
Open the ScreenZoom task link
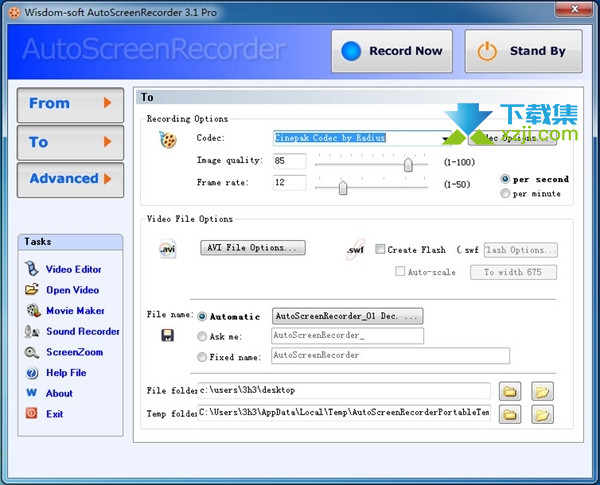point(75,352)
